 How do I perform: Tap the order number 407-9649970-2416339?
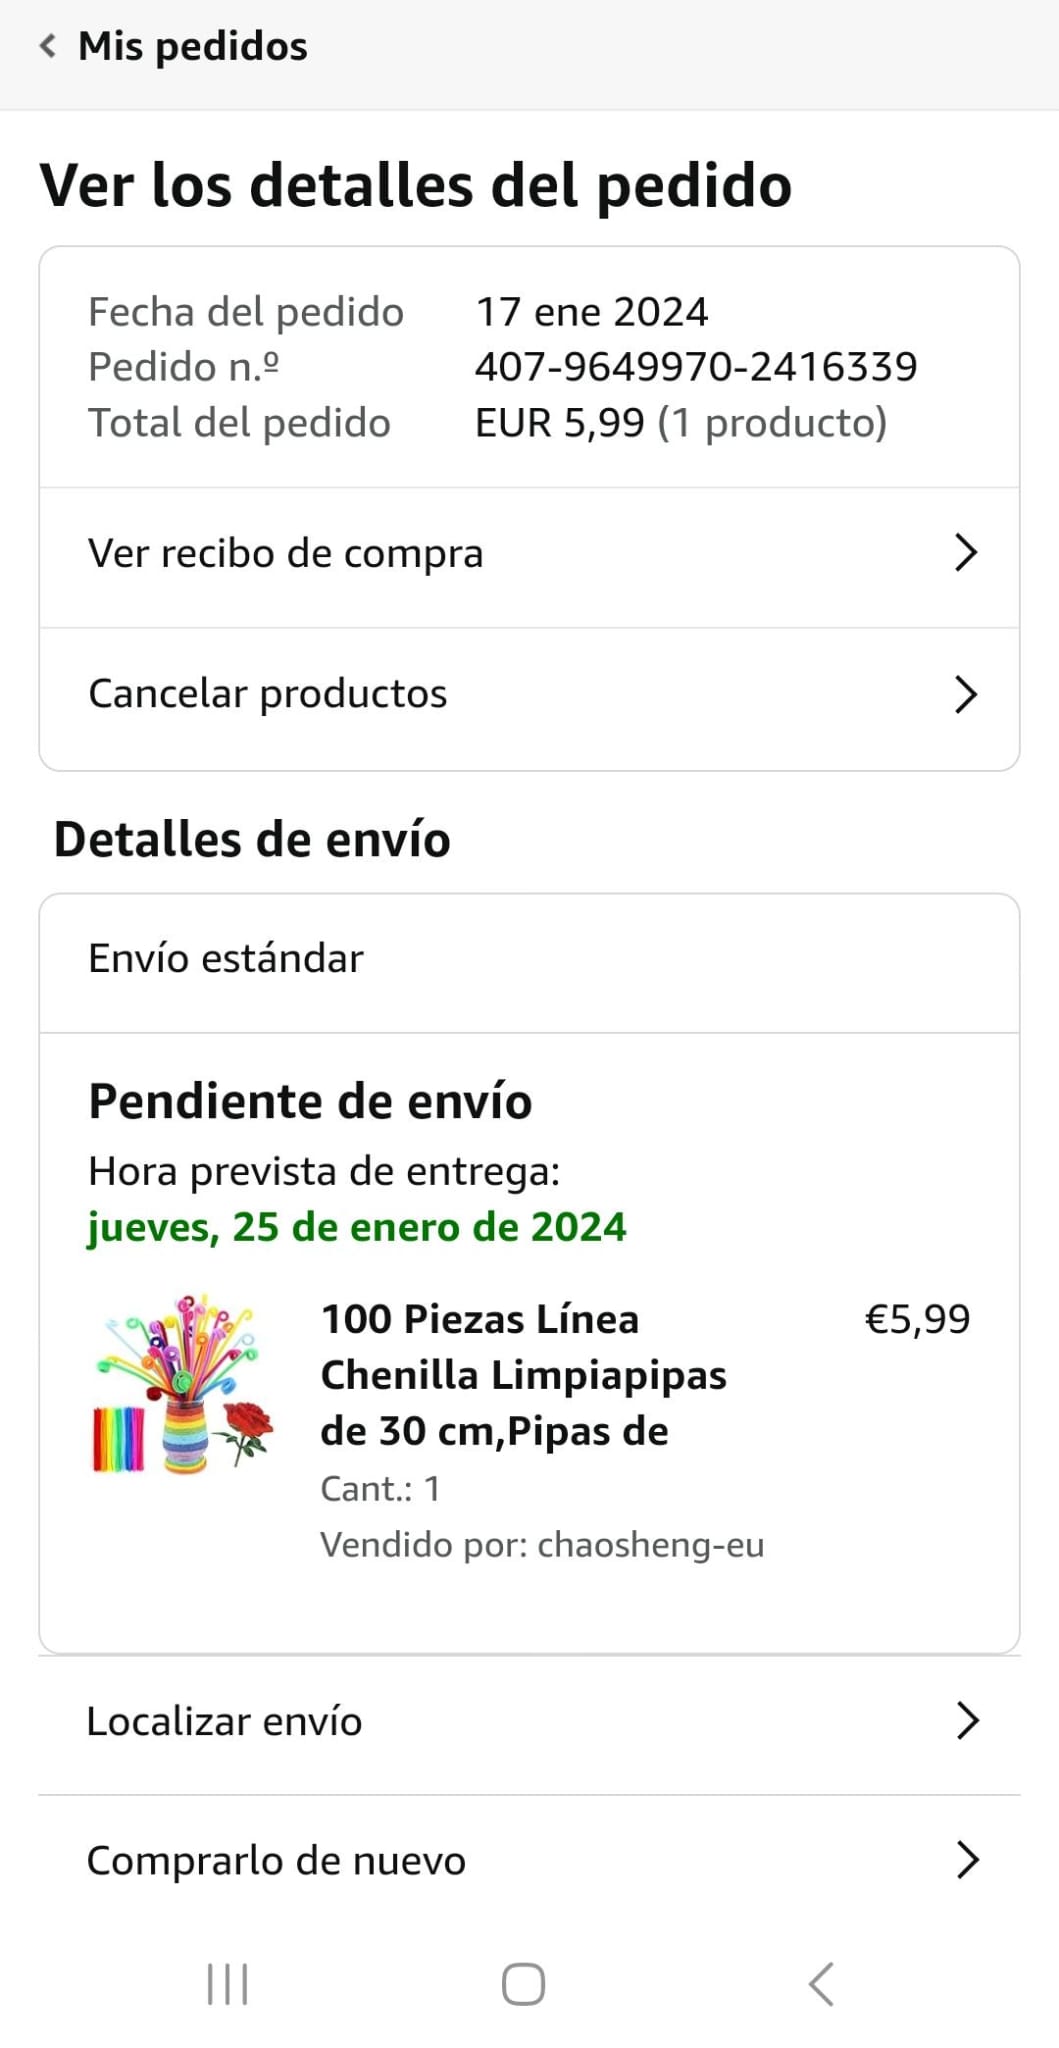tap(695, 367)
